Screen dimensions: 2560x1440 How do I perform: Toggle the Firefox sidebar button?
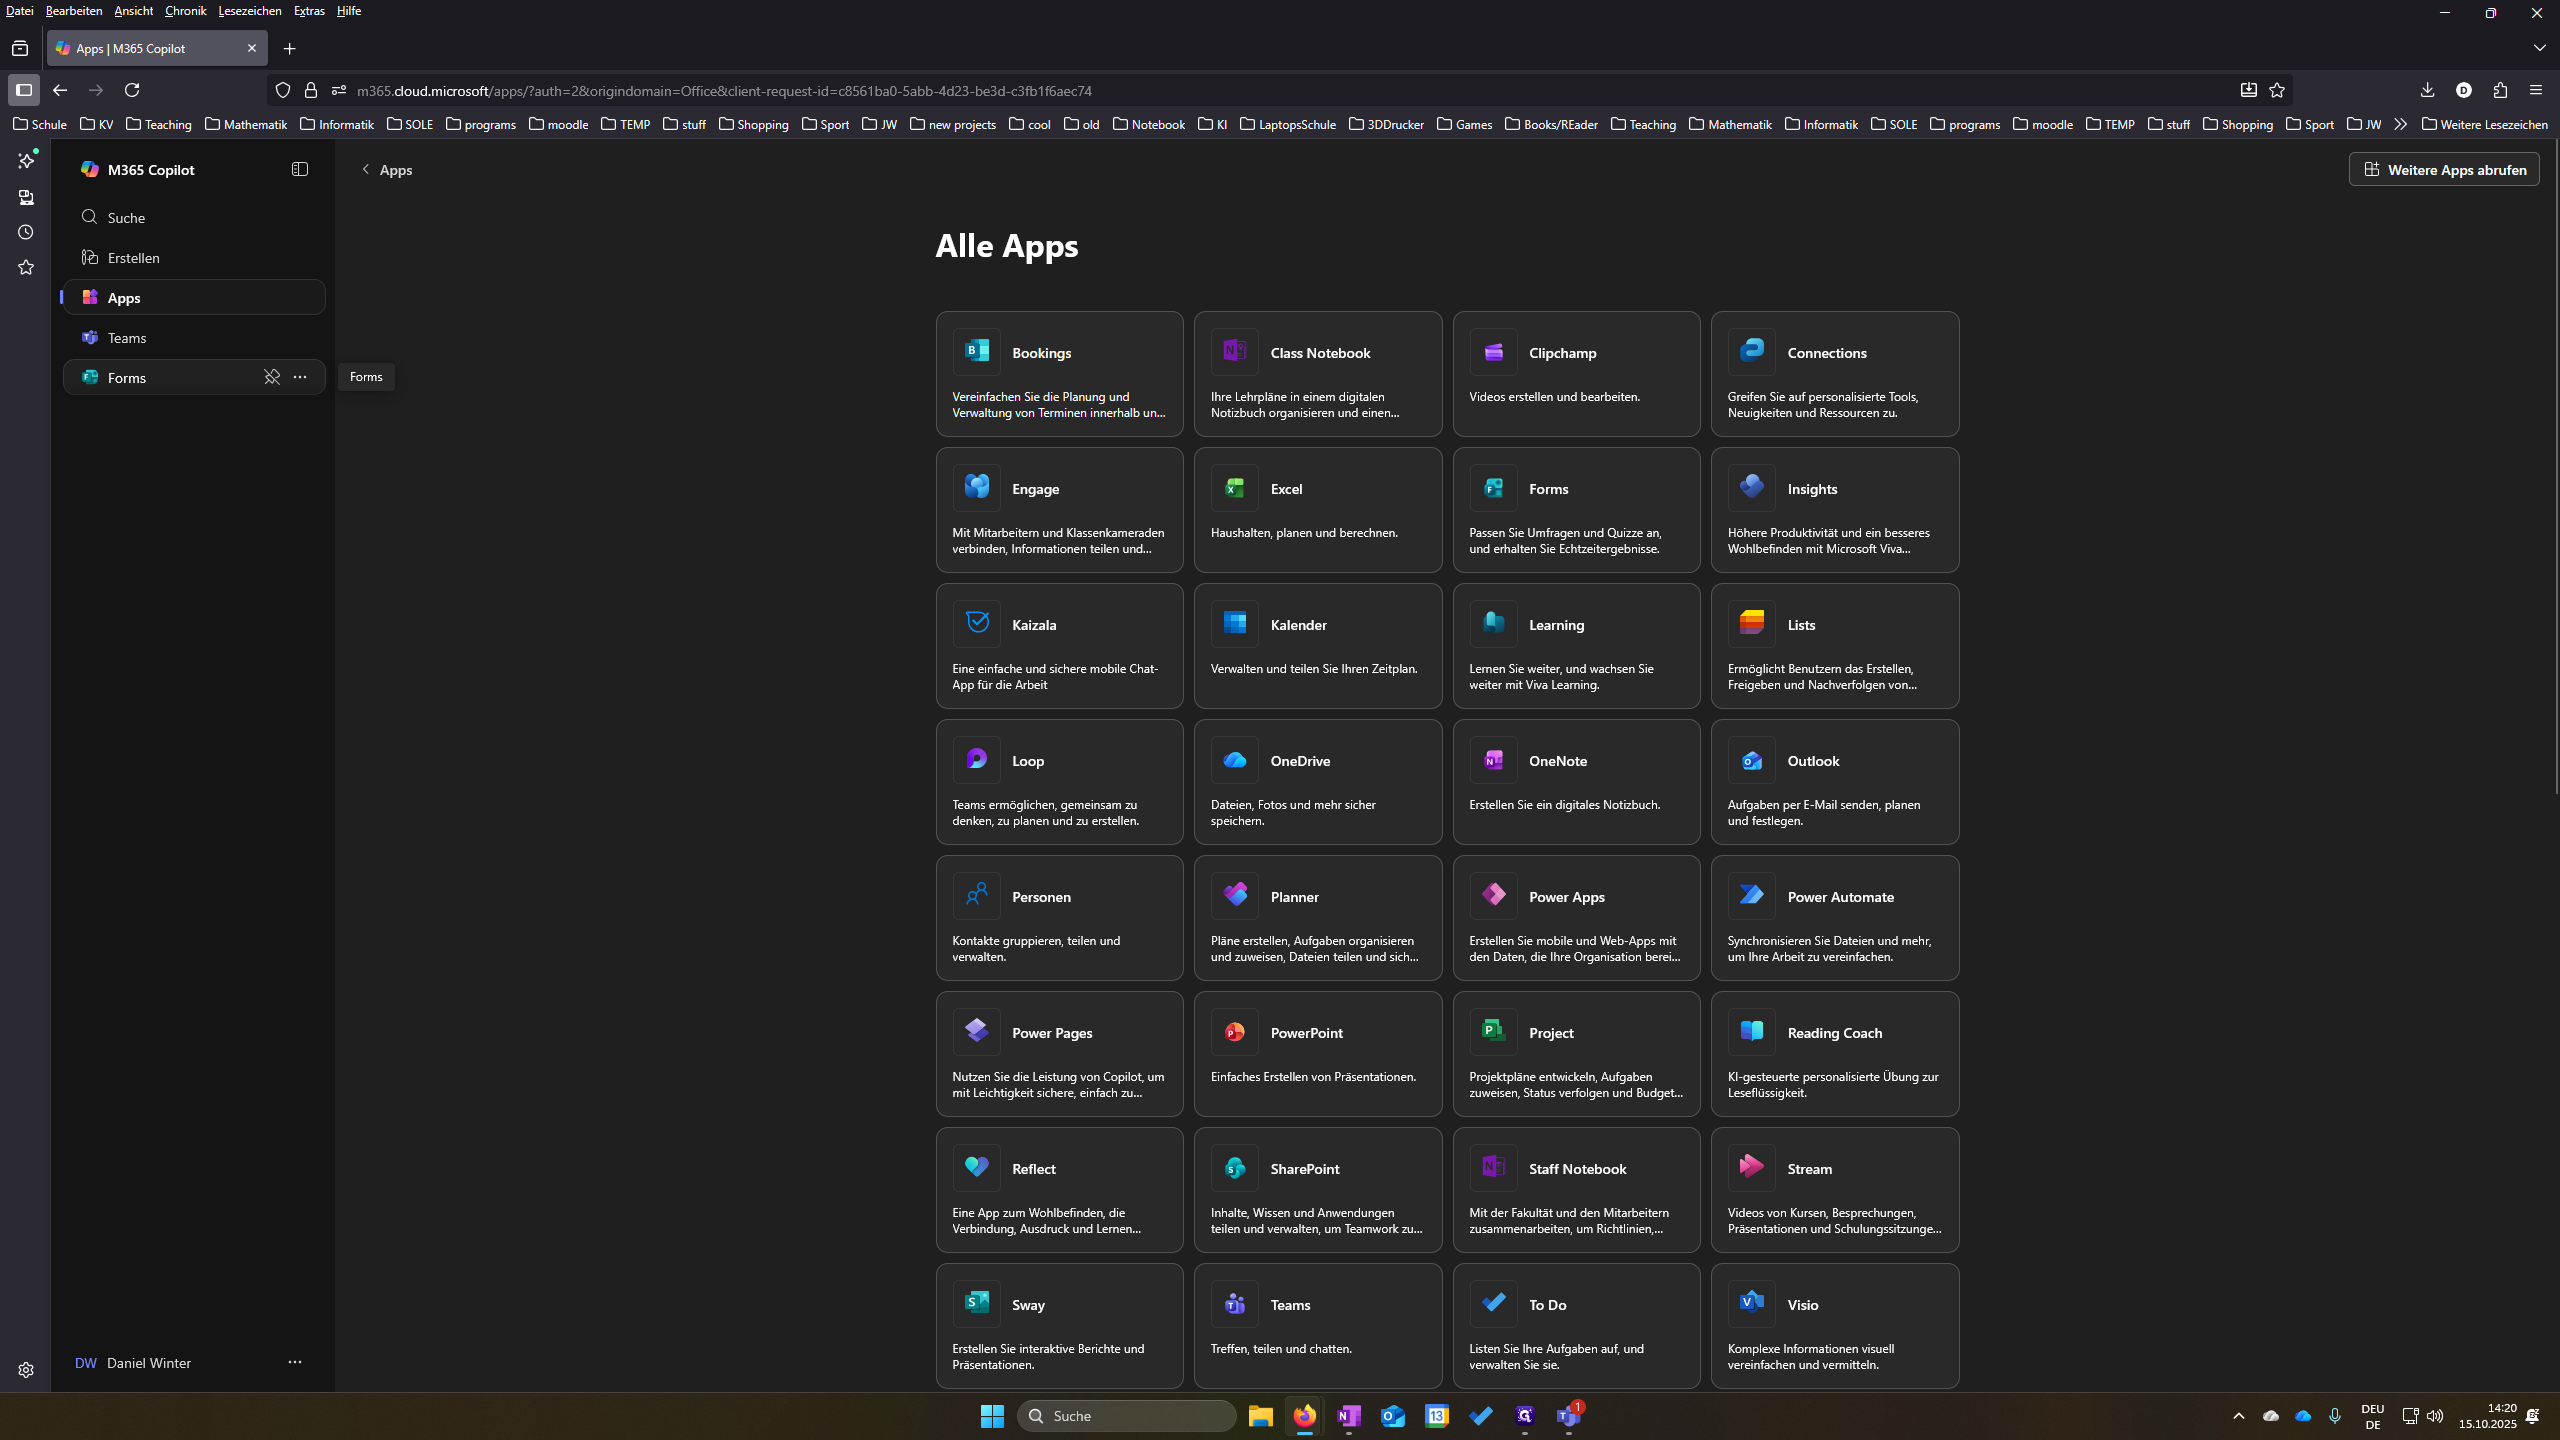(24, 90)
